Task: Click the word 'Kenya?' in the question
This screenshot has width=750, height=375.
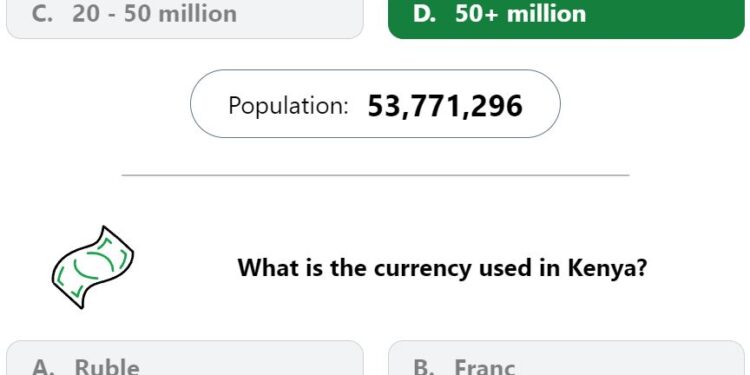Action: 607,268
